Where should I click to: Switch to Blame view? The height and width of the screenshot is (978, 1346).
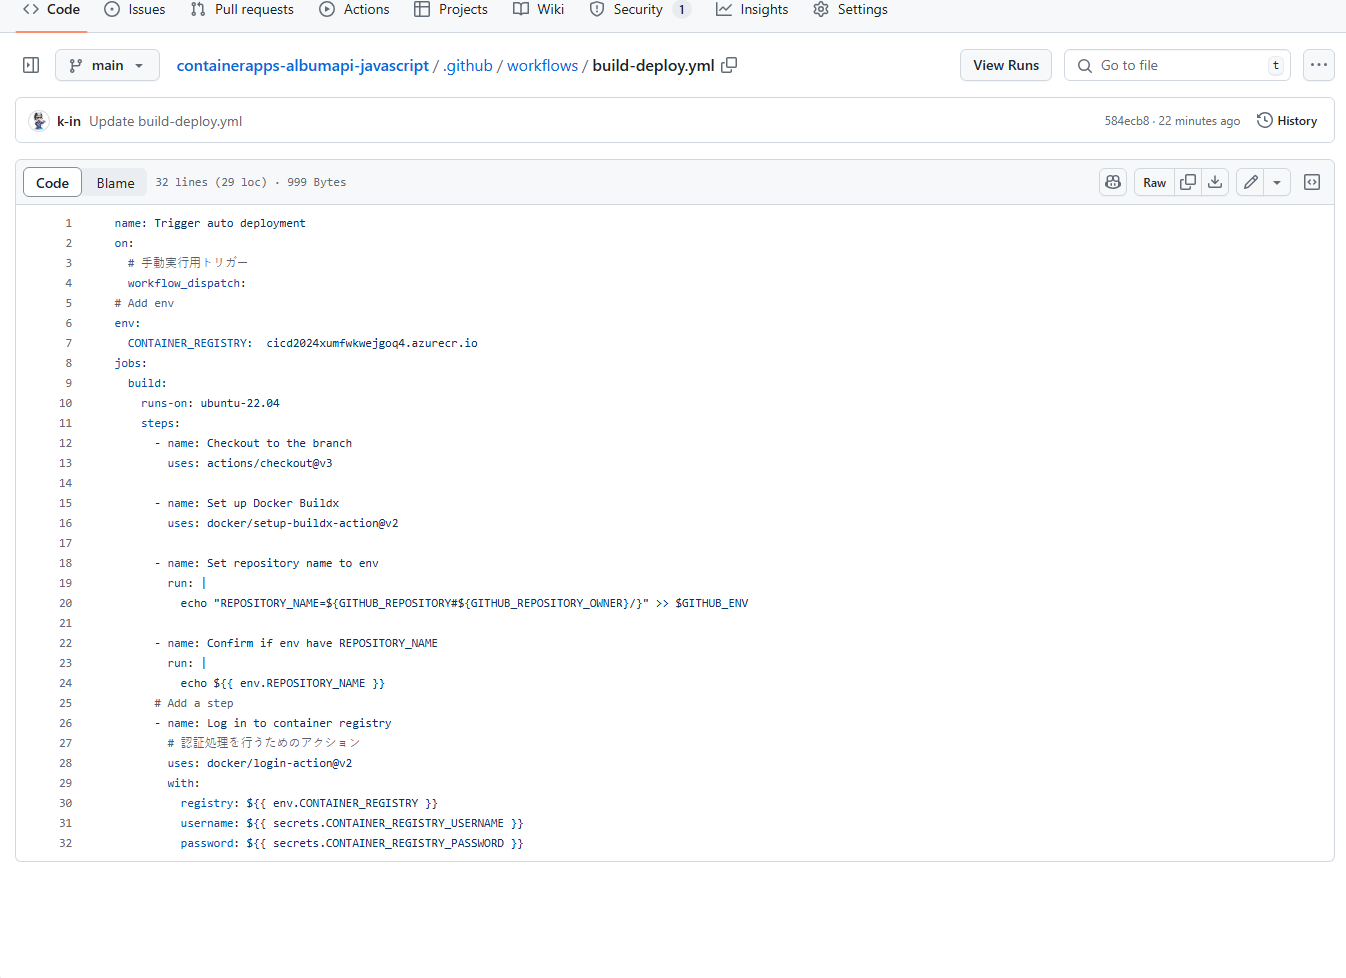coord(115,182)
